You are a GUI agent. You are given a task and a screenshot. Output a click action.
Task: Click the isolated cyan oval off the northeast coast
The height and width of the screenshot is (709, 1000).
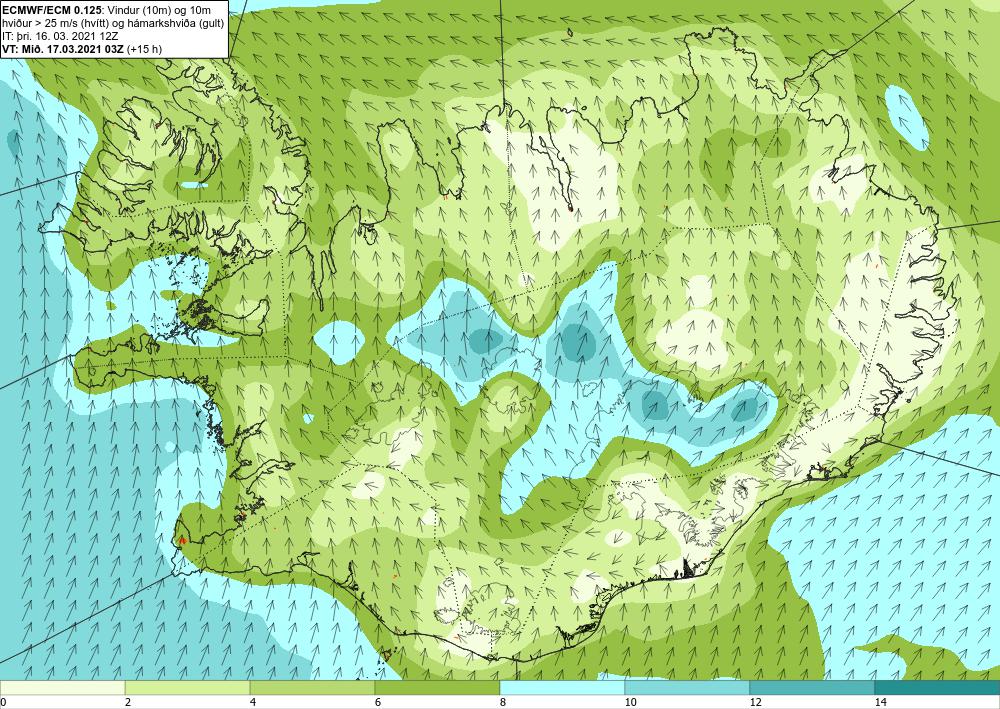(x=906, y=118)
